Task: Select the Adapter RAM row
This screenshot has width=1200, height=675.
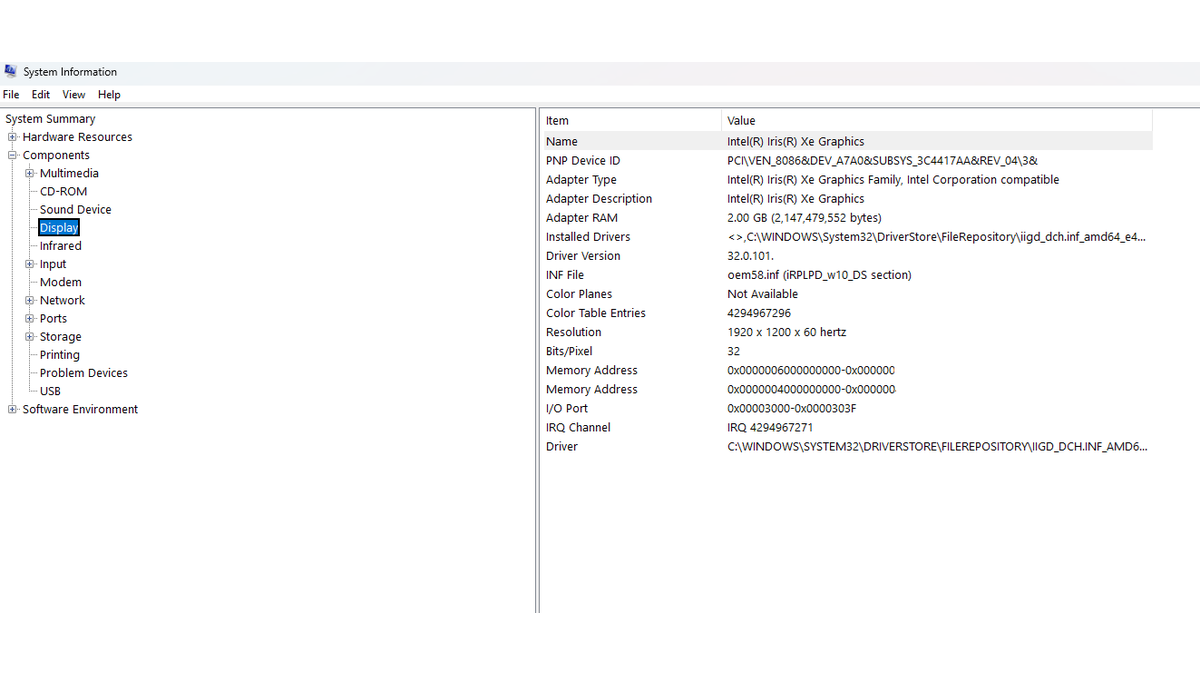Action: 847,218
